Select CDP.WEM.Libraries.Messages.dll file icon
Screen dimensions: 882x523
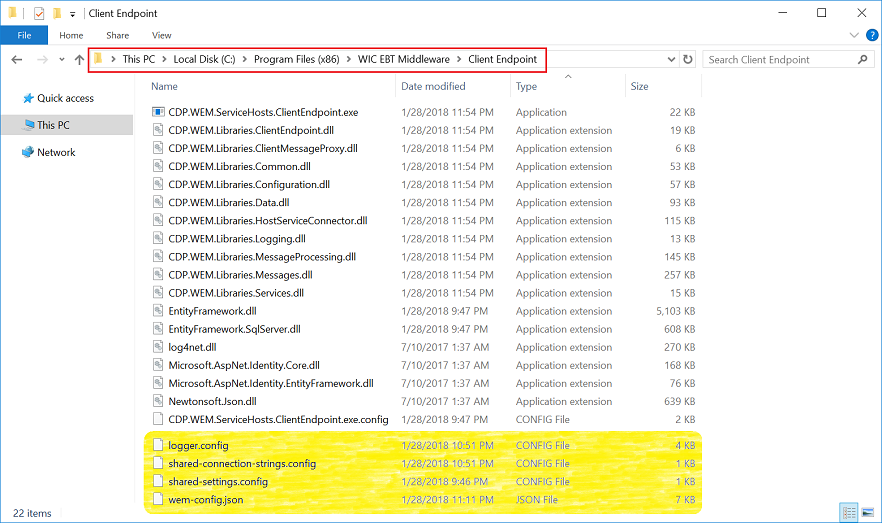coord(158,274)
